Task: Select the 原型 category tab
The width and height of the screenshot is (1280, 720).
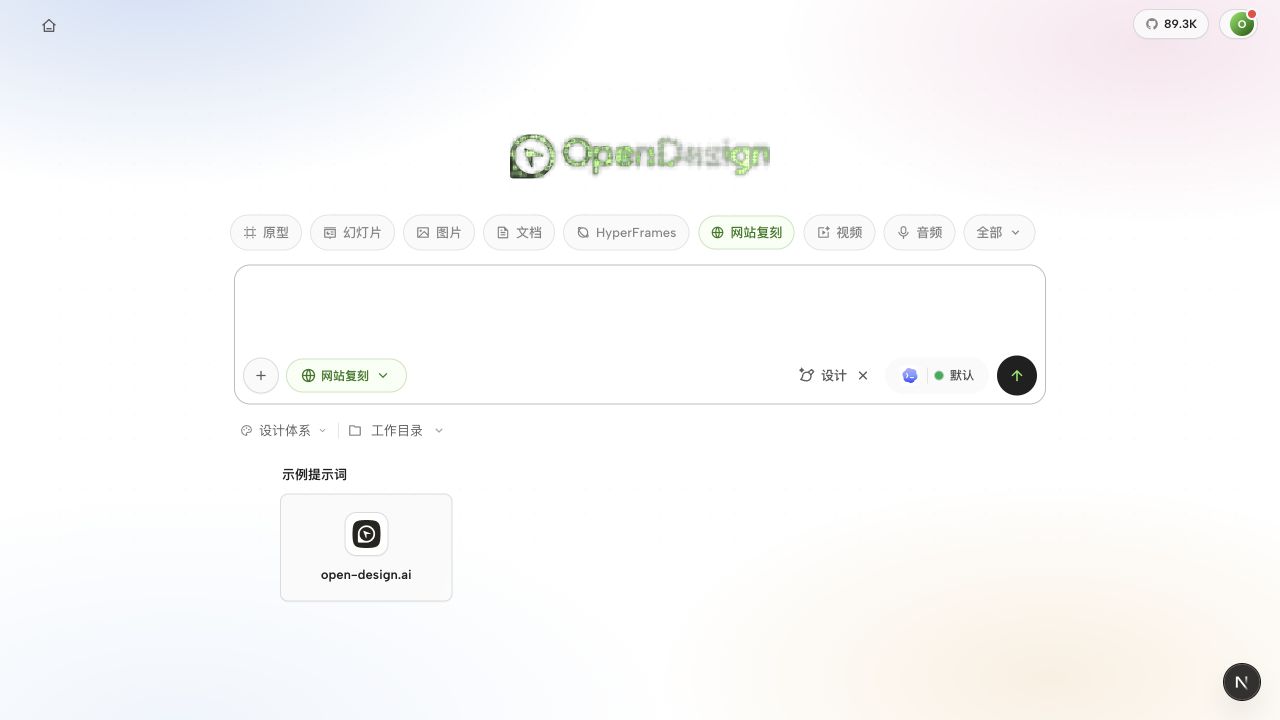Action: tap(266, 232)
